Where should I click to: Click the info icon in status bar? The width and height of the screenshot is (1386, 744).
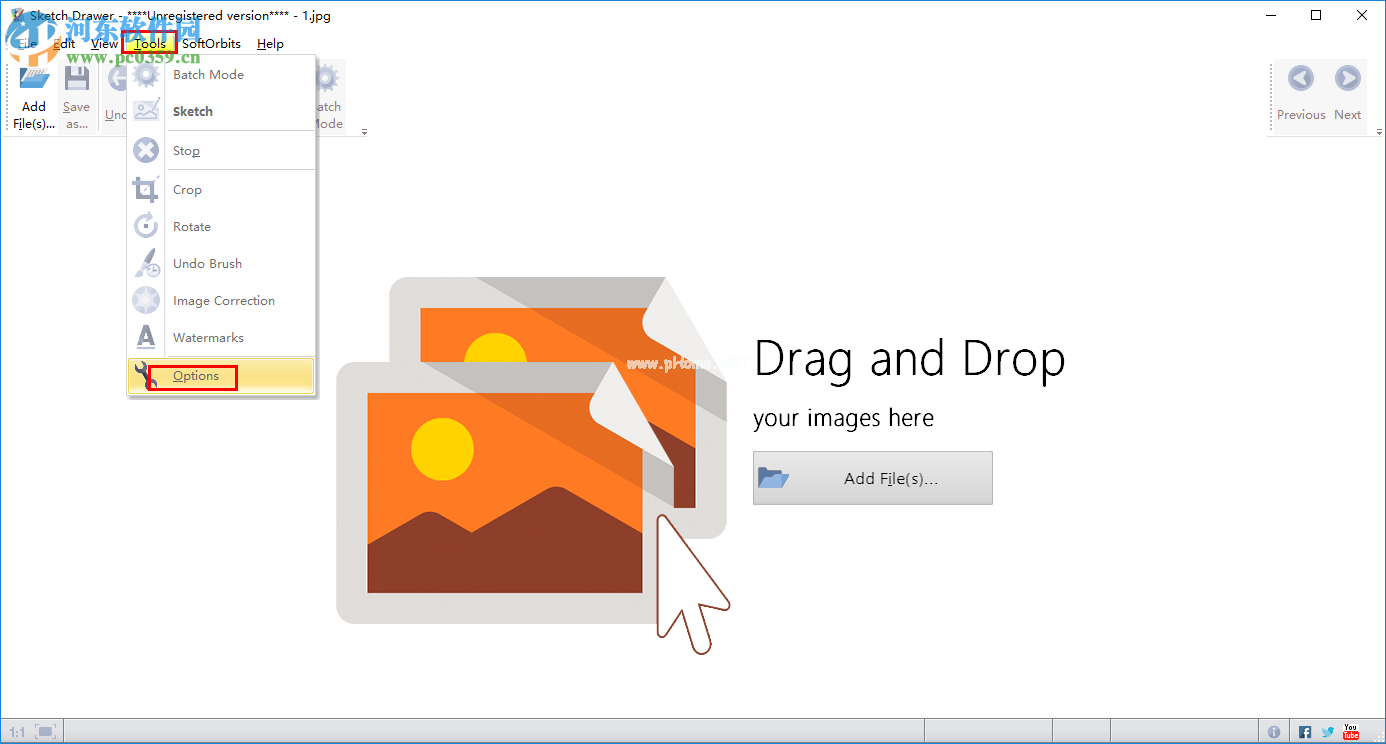coord(1274,732)
